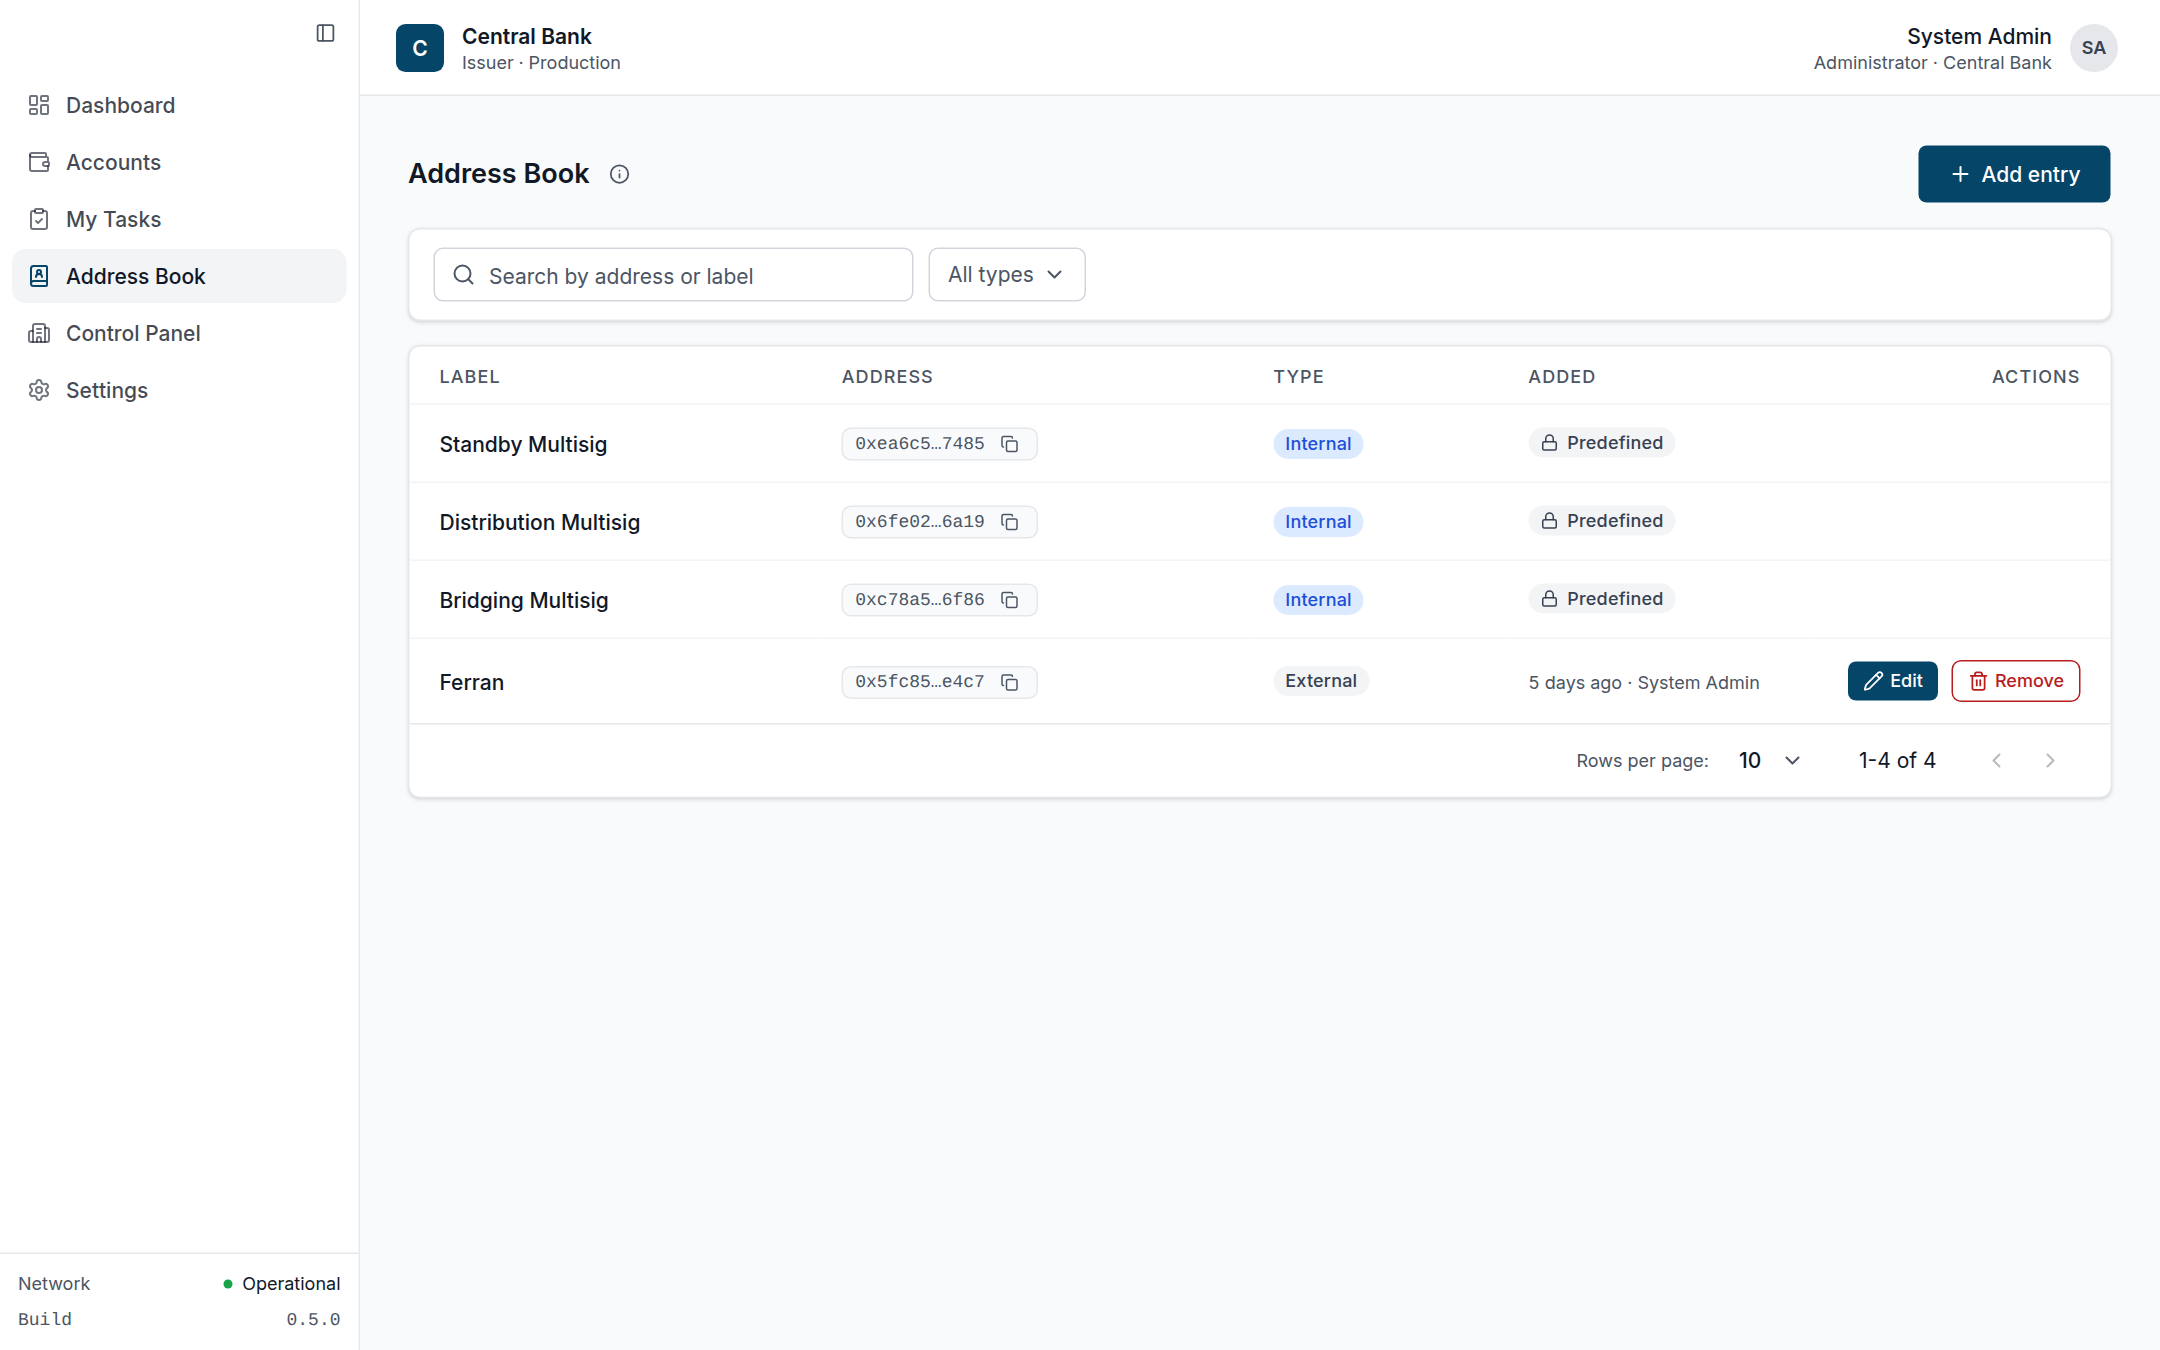
Task: Click the LABEL column header
Action: pyautogui.click(x=469, y=377)
